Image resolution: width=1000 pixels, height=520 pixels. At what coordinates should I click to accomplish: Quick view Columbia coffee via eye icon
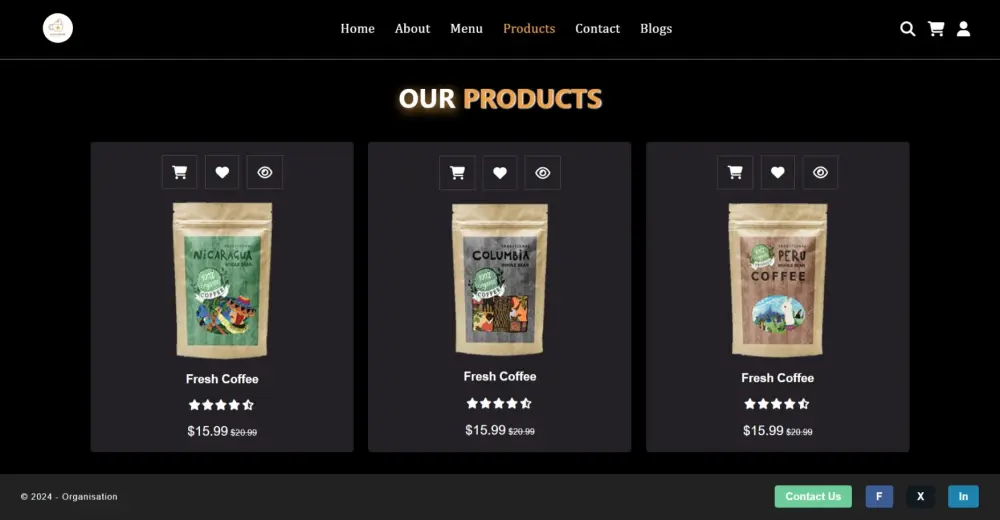click(543, 173)
